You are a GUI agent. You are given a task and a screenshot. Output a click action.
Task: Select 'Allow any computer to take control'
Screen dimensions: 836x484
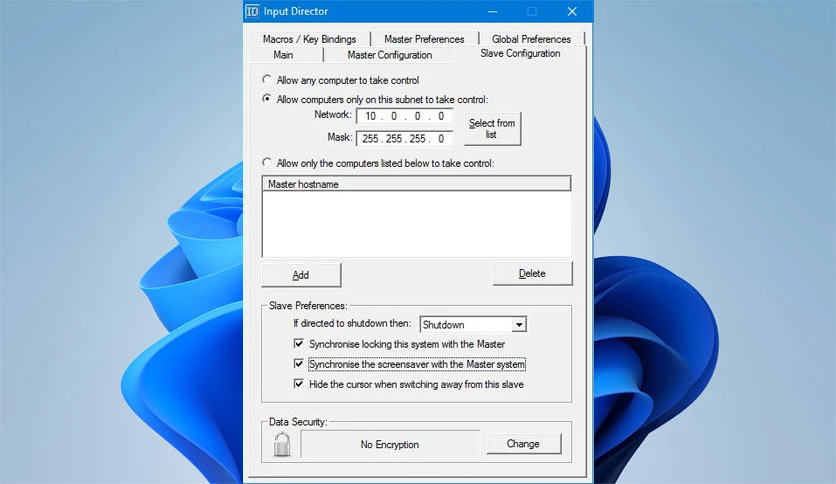click(x=267, y=79)
